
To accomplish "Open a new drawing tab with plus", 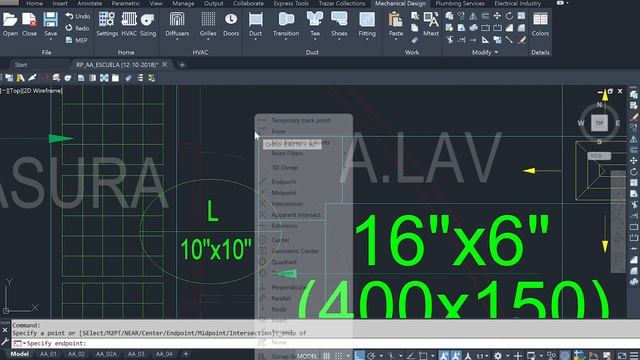I will coord(182,64).
